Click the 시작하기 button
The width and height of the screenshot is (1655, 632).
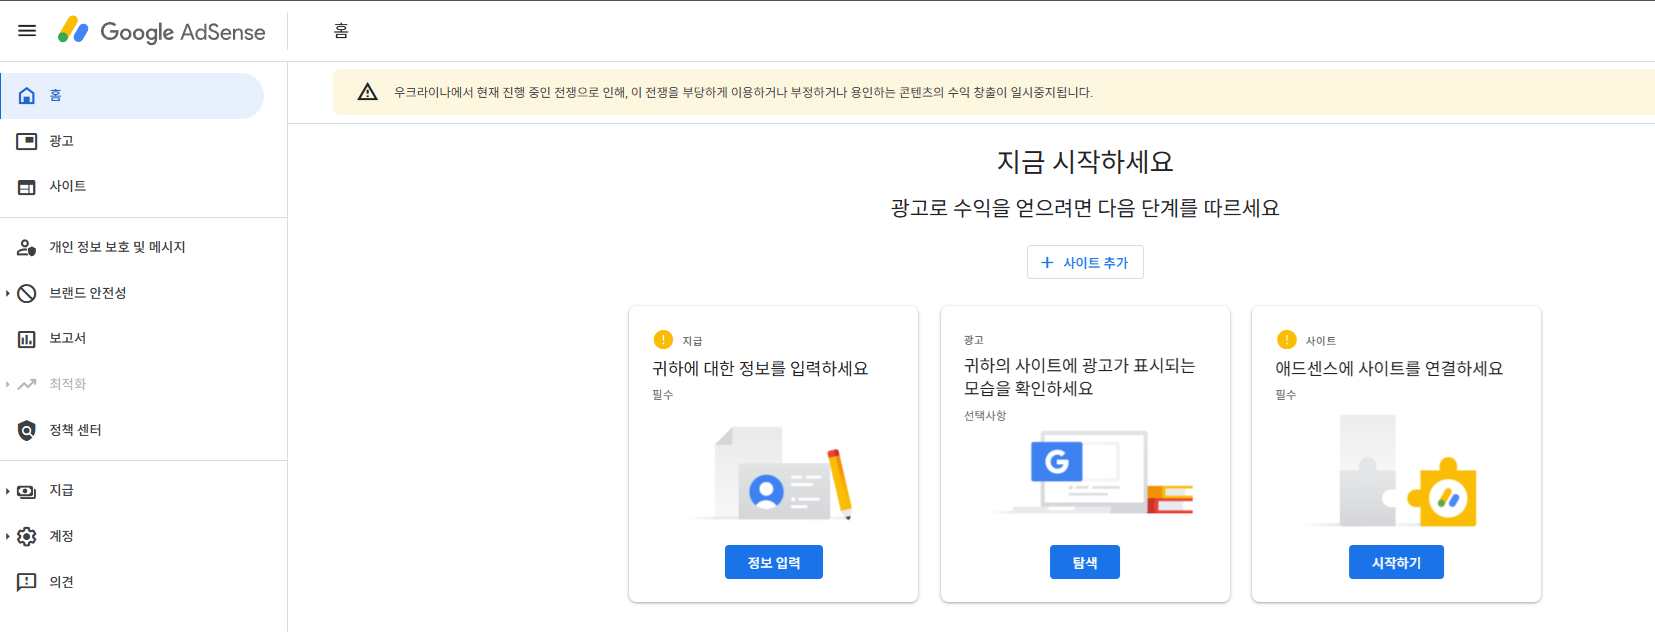(x=1396, y=562)
